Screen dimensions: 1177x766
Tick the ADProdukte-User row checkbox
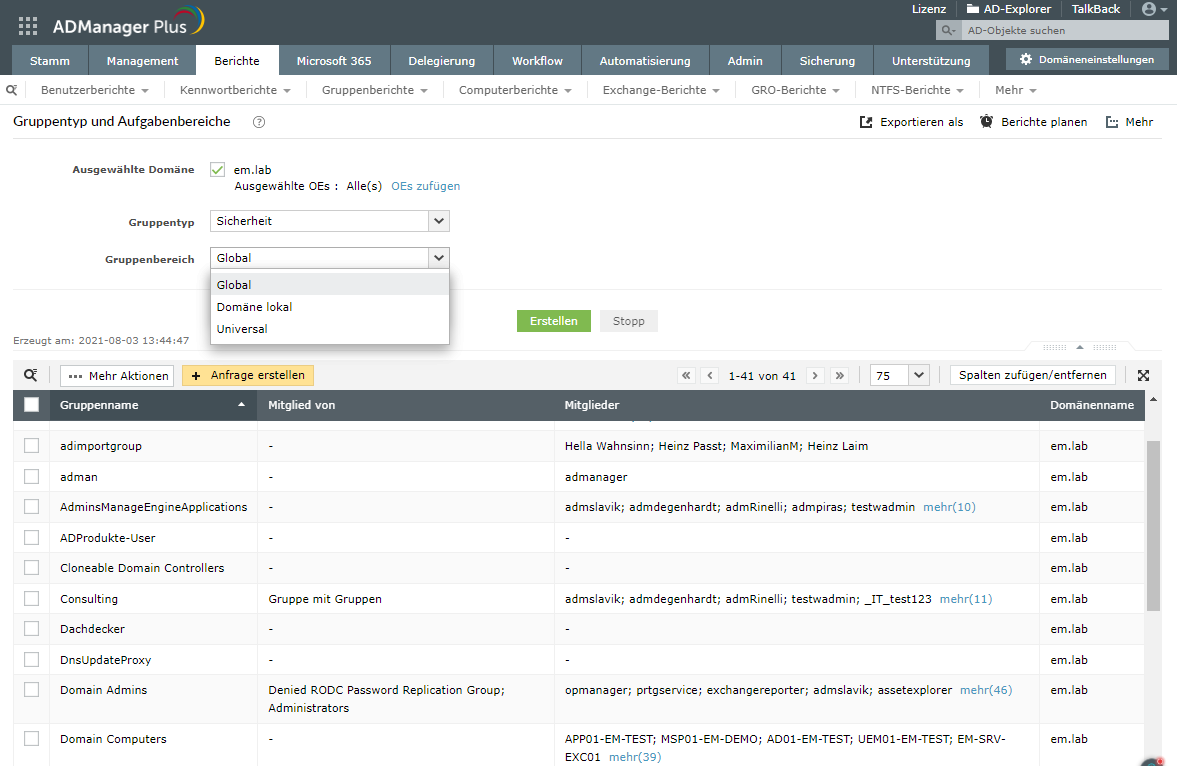(x=32, y=538)
